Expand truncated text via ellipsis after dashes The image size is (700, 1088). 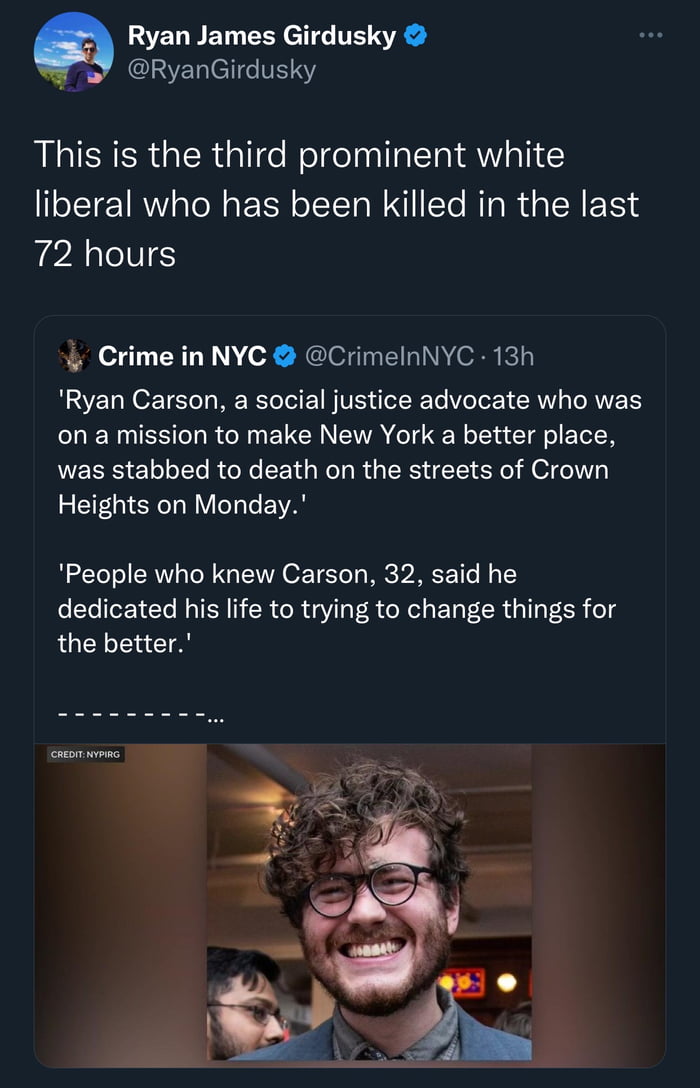[x=215, y=716]
